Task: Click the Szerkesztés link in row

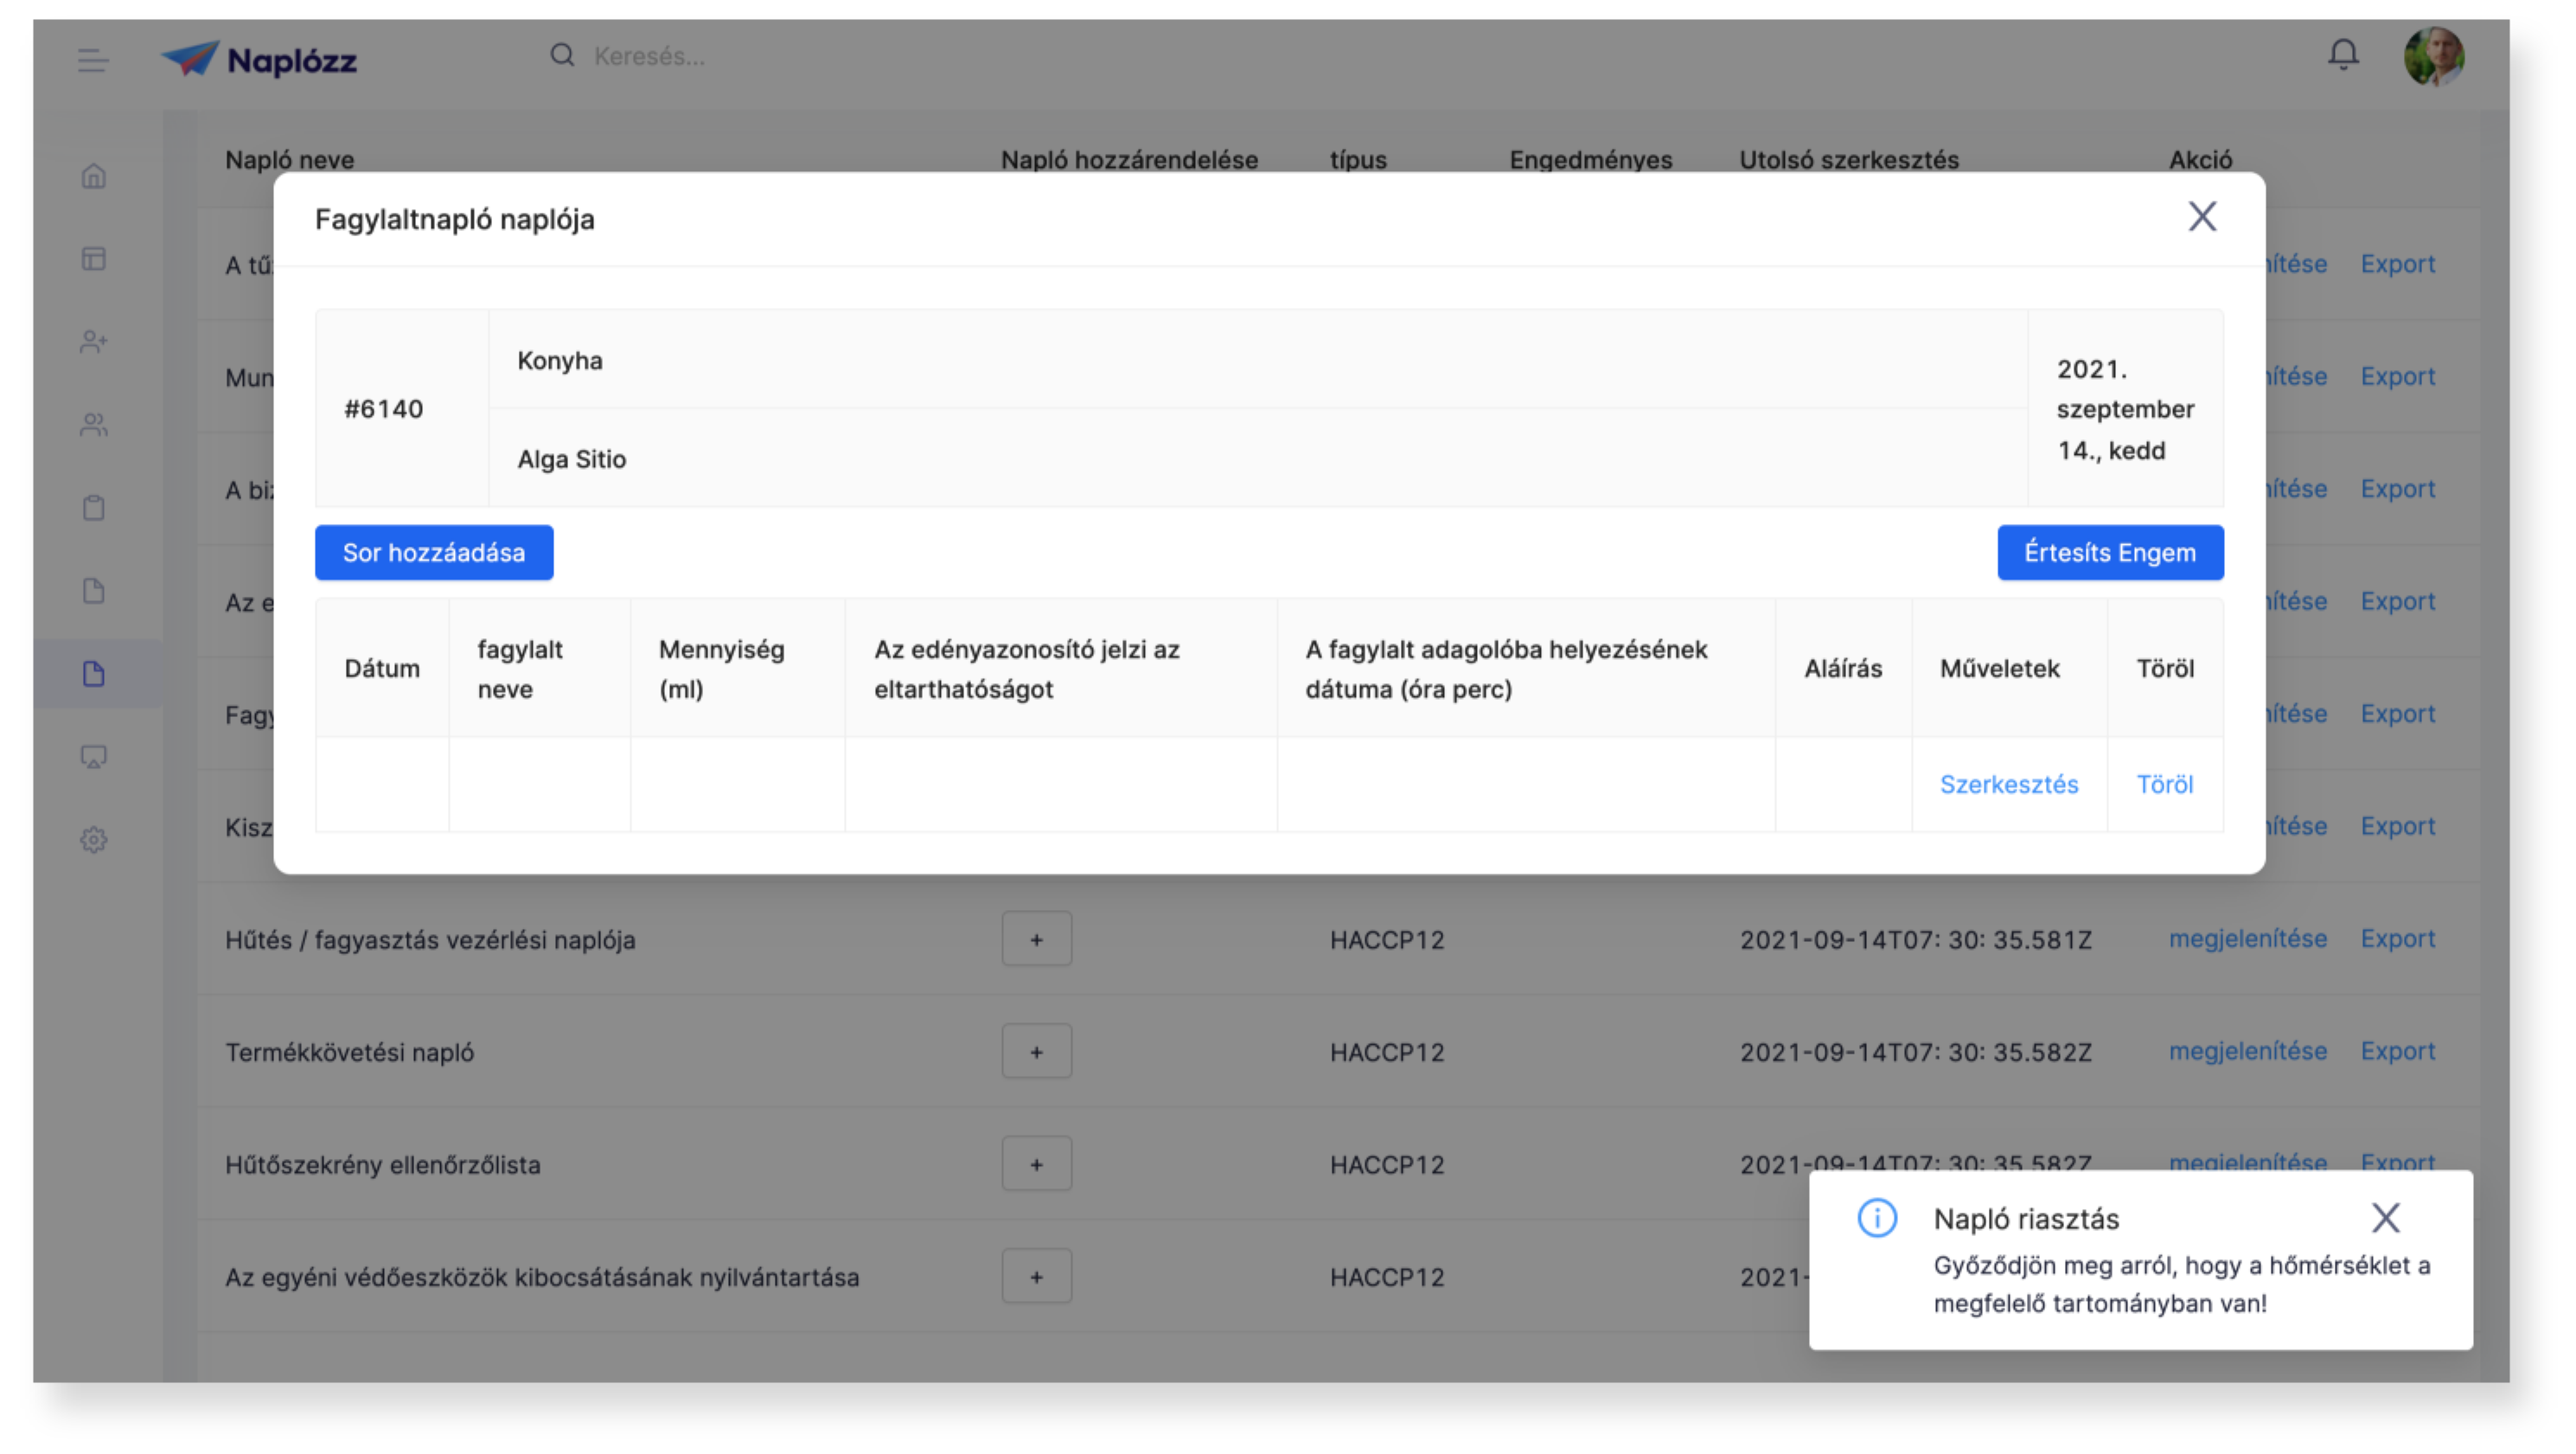Action: point(2008,784)
